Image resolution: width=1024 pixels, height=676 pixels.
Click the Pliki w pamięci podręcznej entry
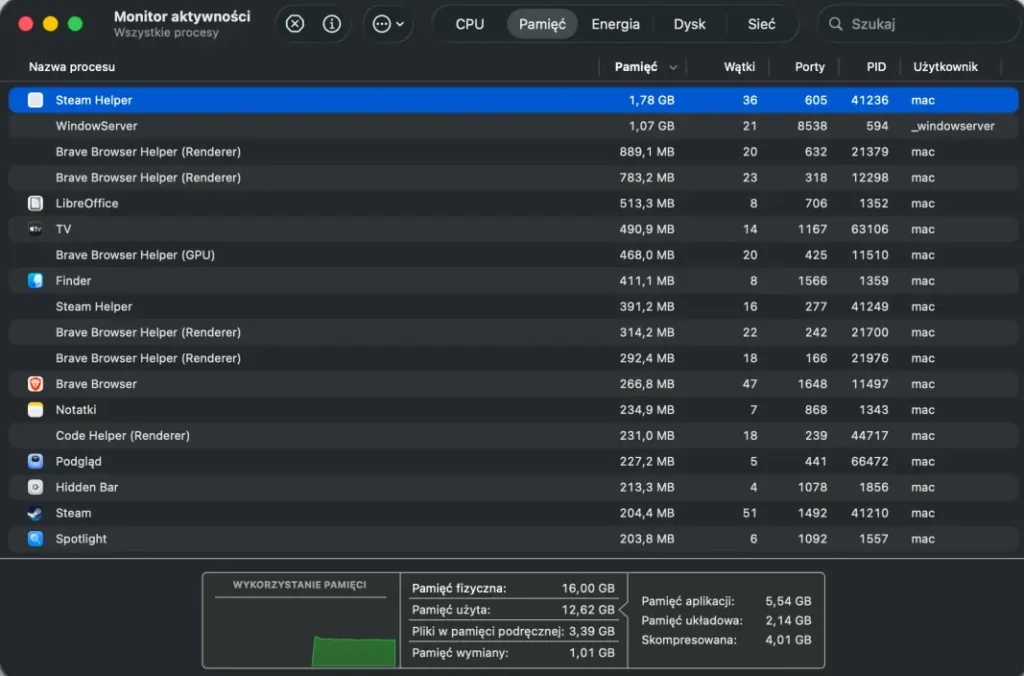coord(513,631)
